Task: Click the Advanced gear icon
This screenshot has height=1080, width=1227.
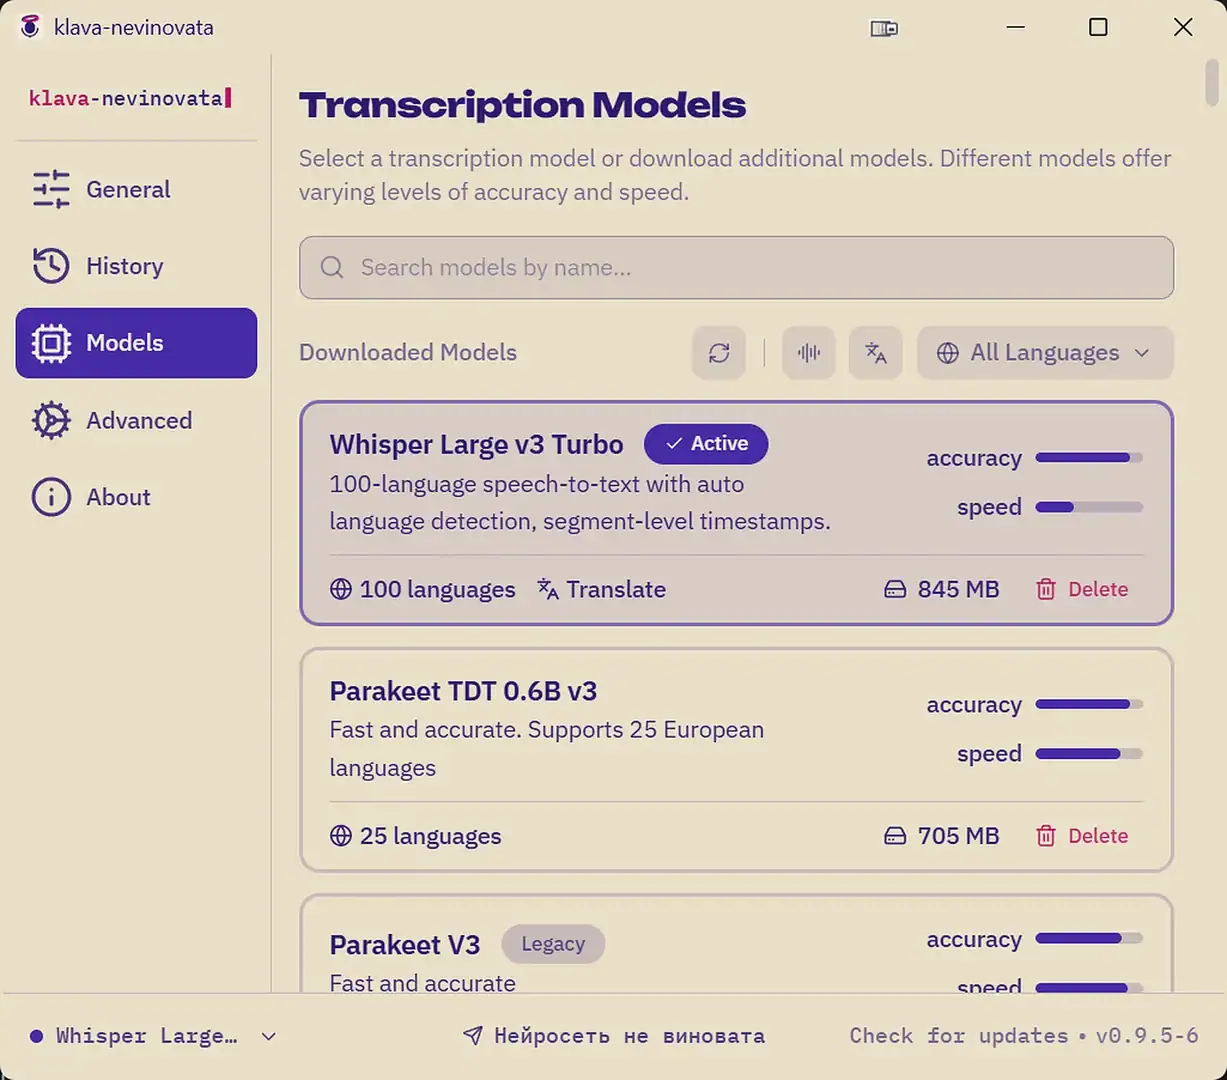Action: tap(51, 420)
